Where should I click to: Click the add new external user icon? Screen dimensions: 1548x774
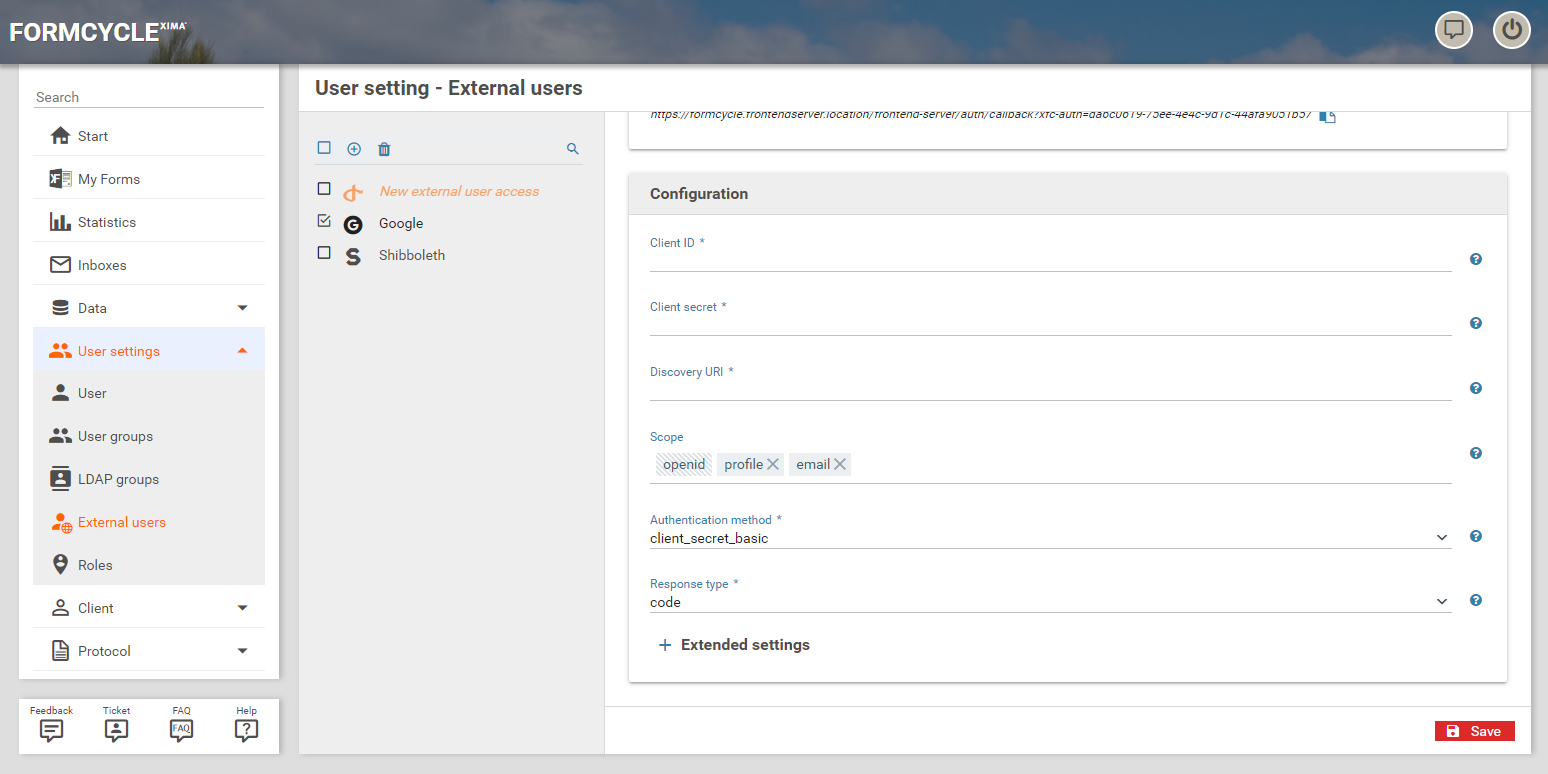click(x=354, y=149)
